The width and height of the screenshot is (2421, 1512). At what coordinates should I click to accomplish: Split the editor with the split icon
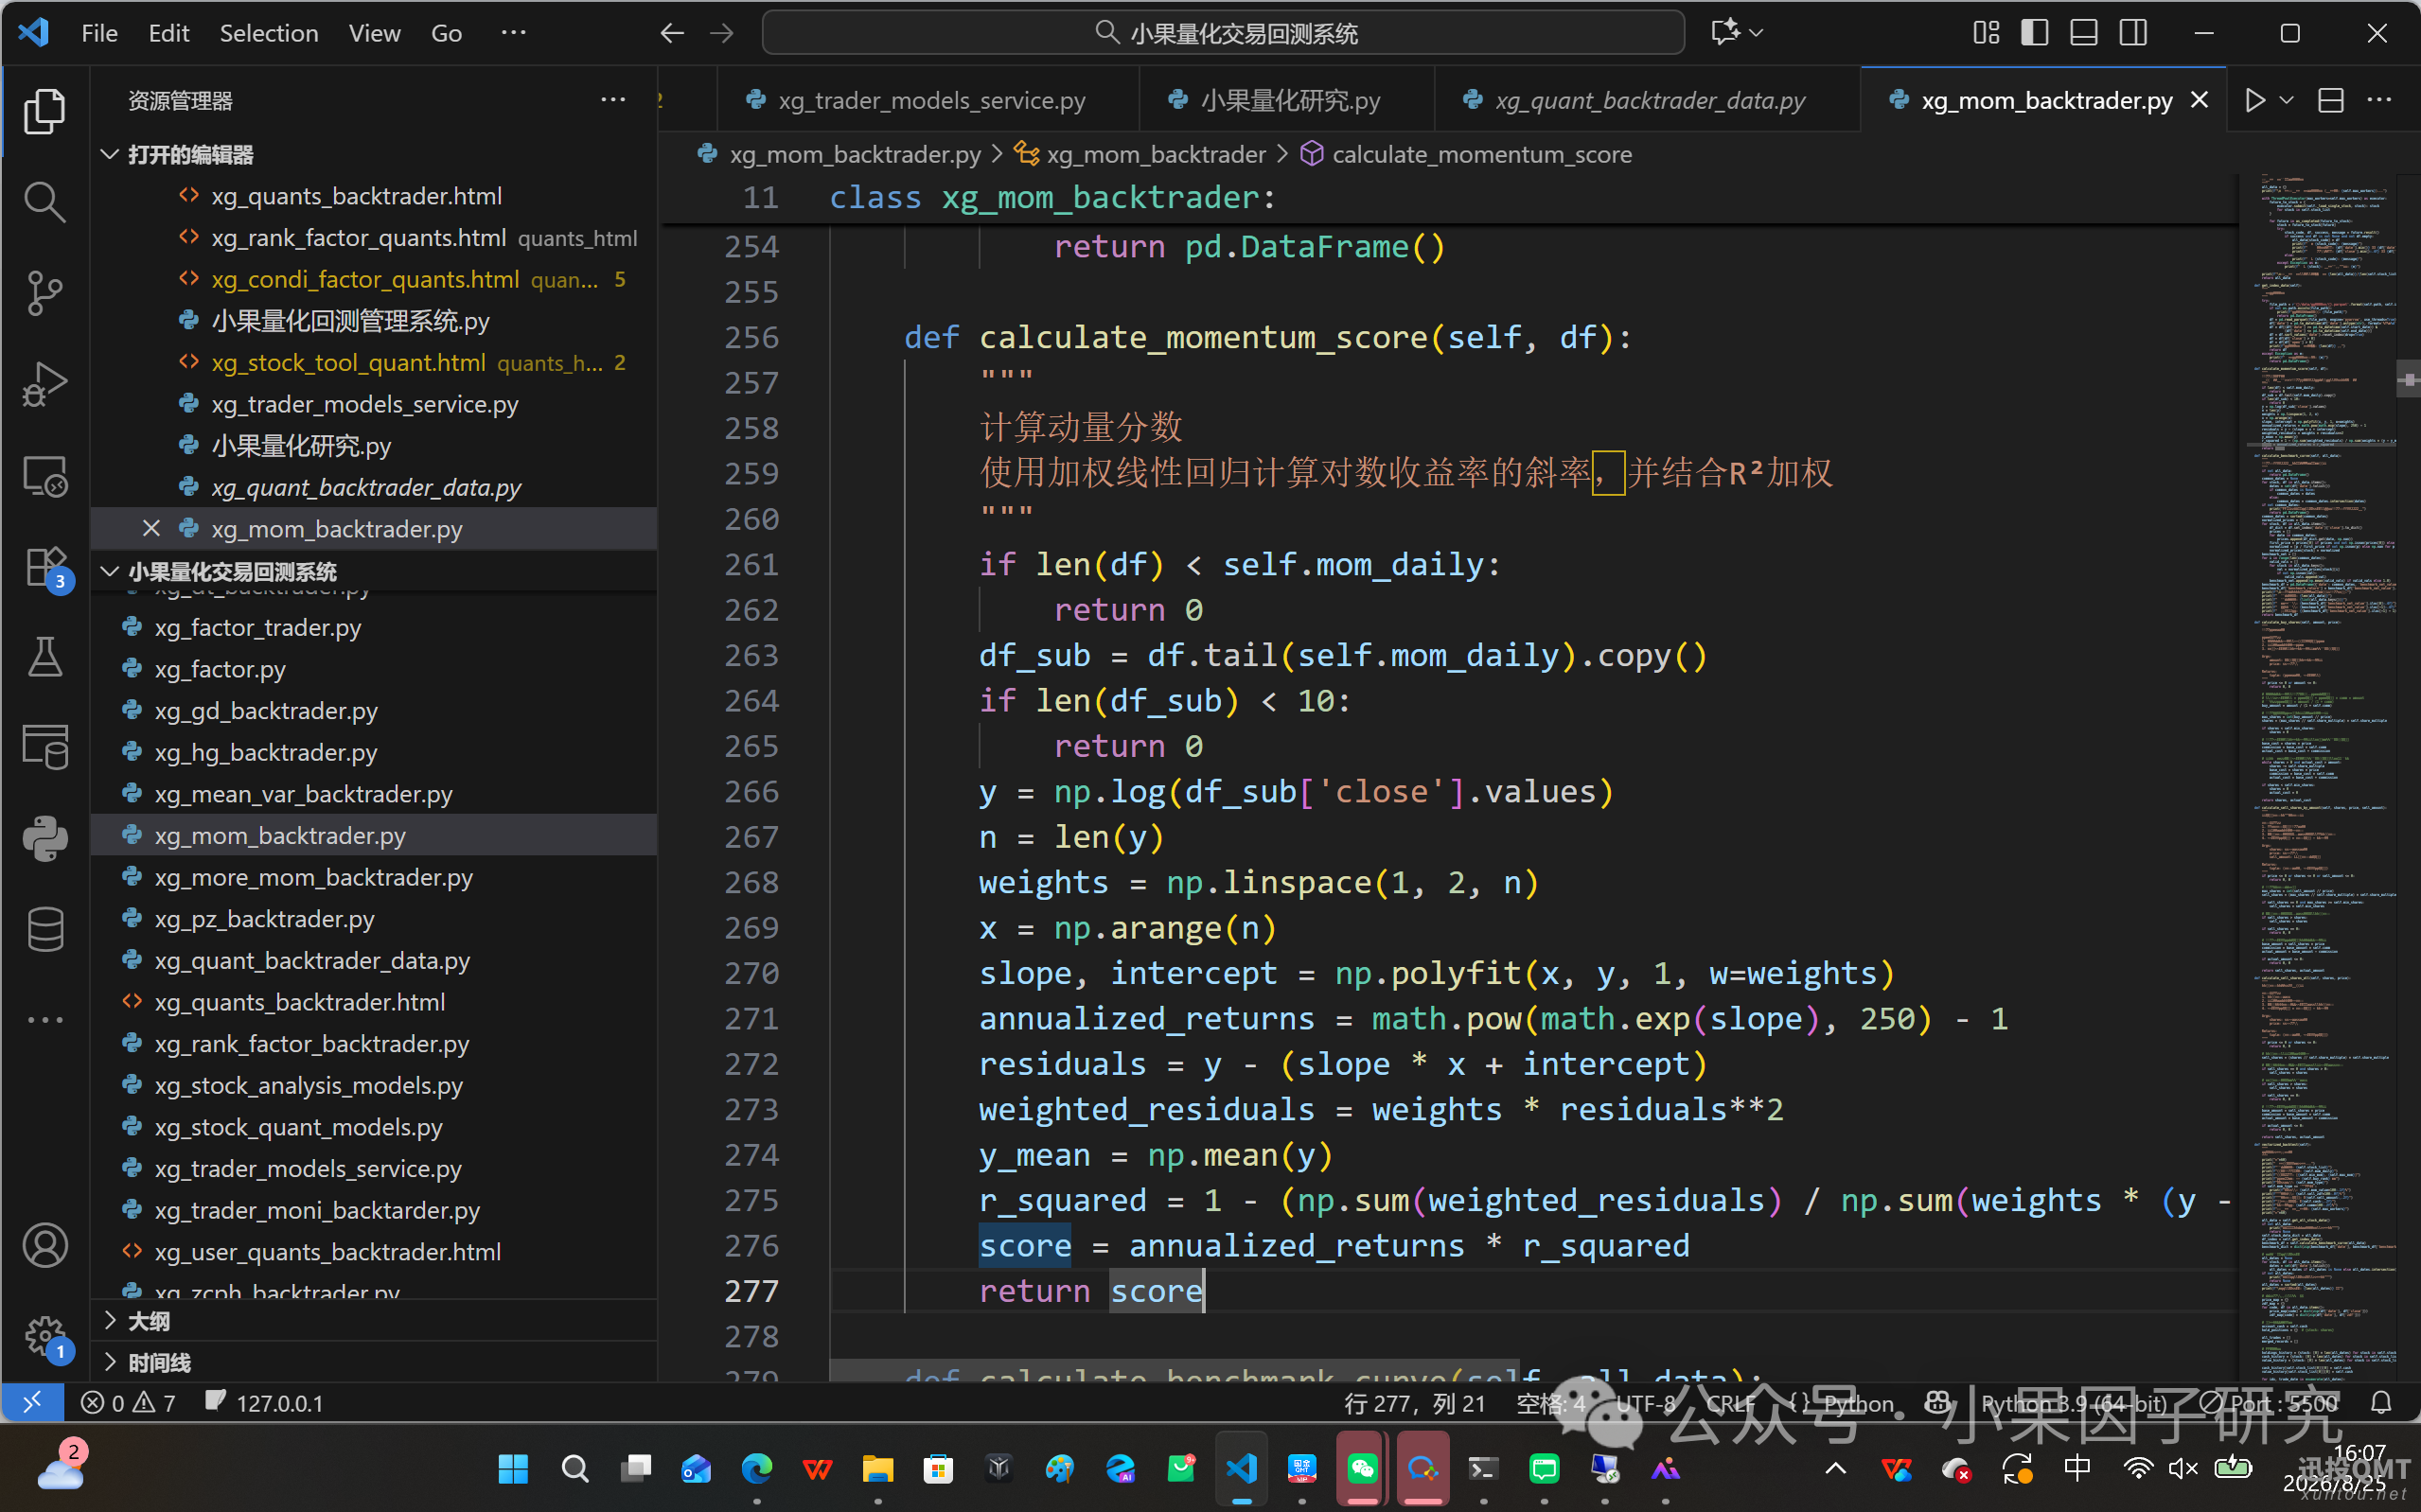click(2331, 100)
